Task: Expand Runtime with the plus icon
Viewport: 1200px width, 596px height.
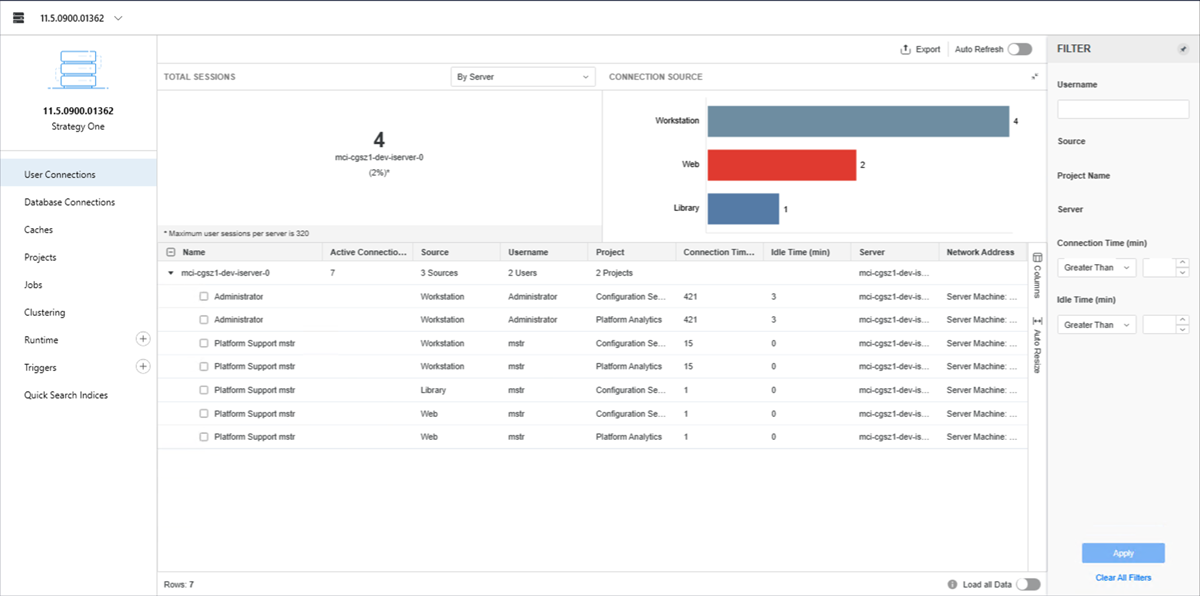Action: click(143, 340)
